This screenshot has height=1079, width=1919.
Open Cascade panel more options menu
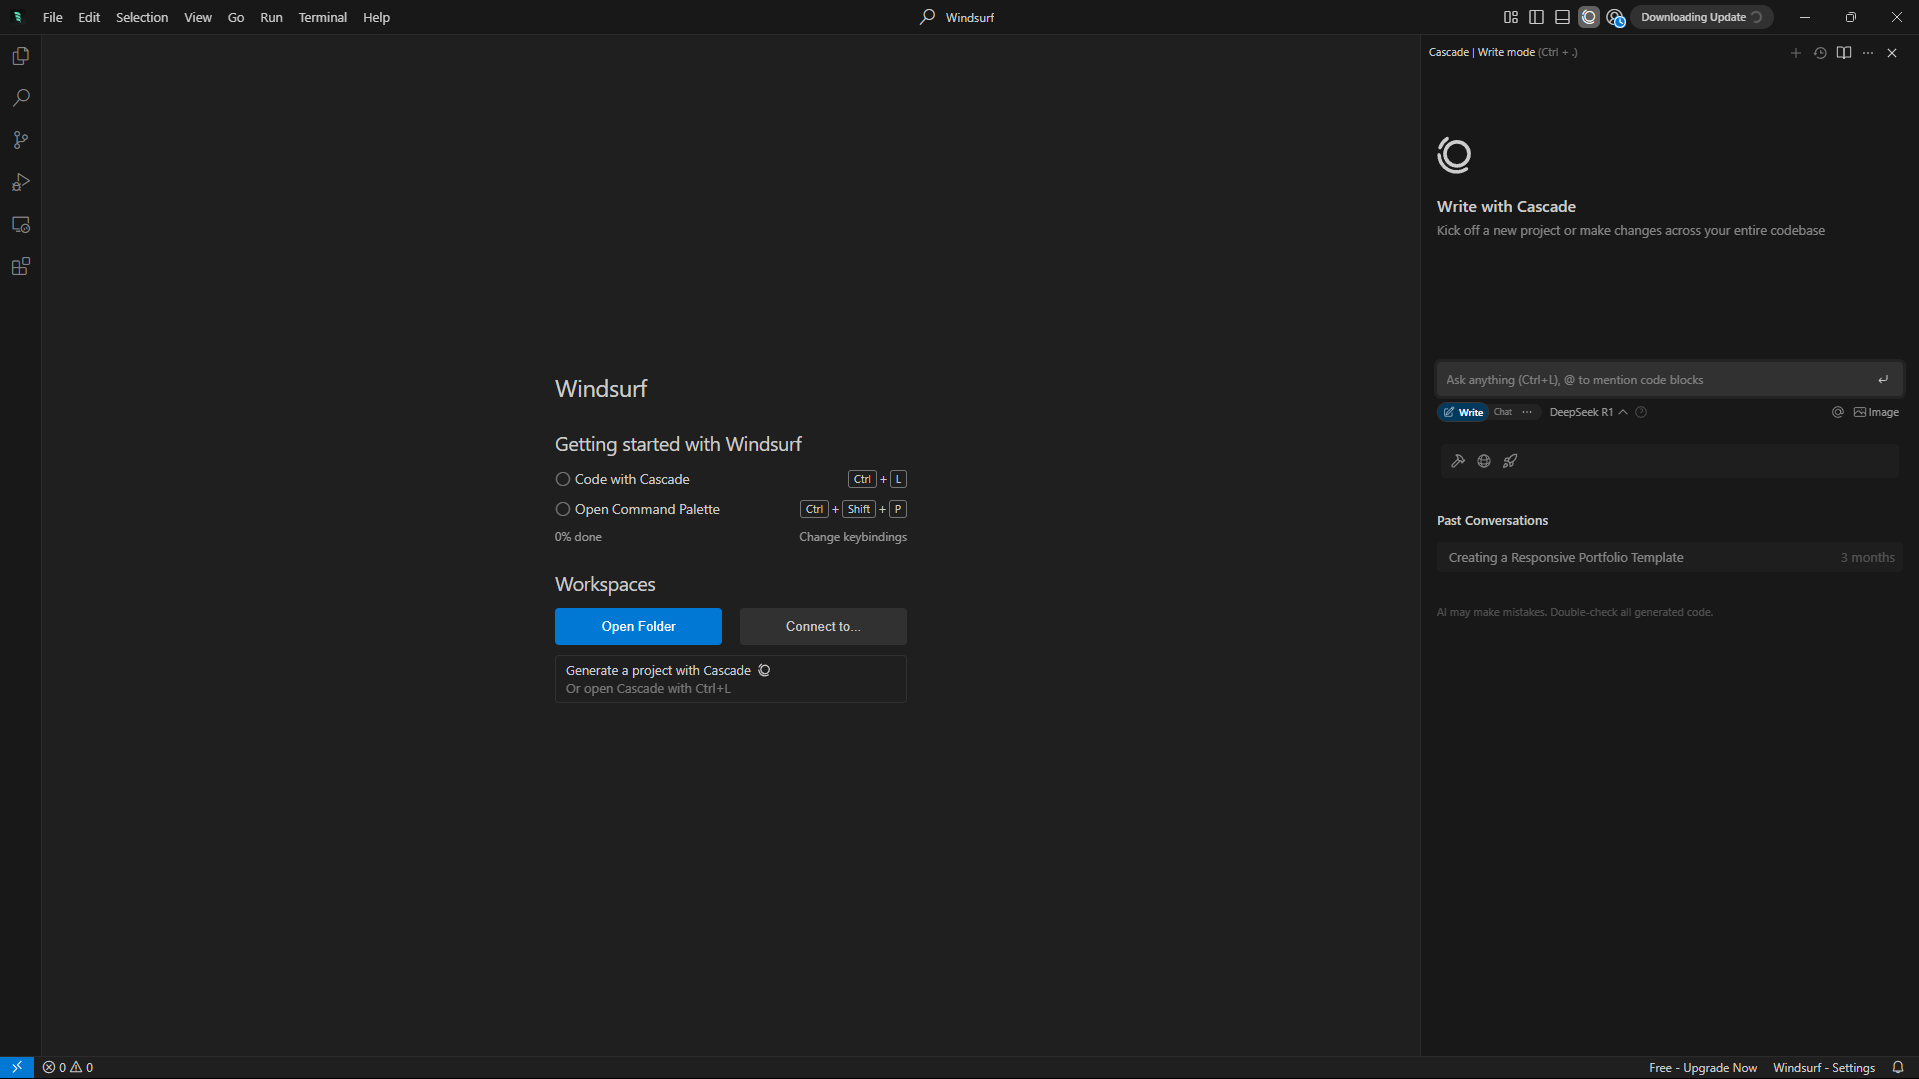[x=1868, y=53]
